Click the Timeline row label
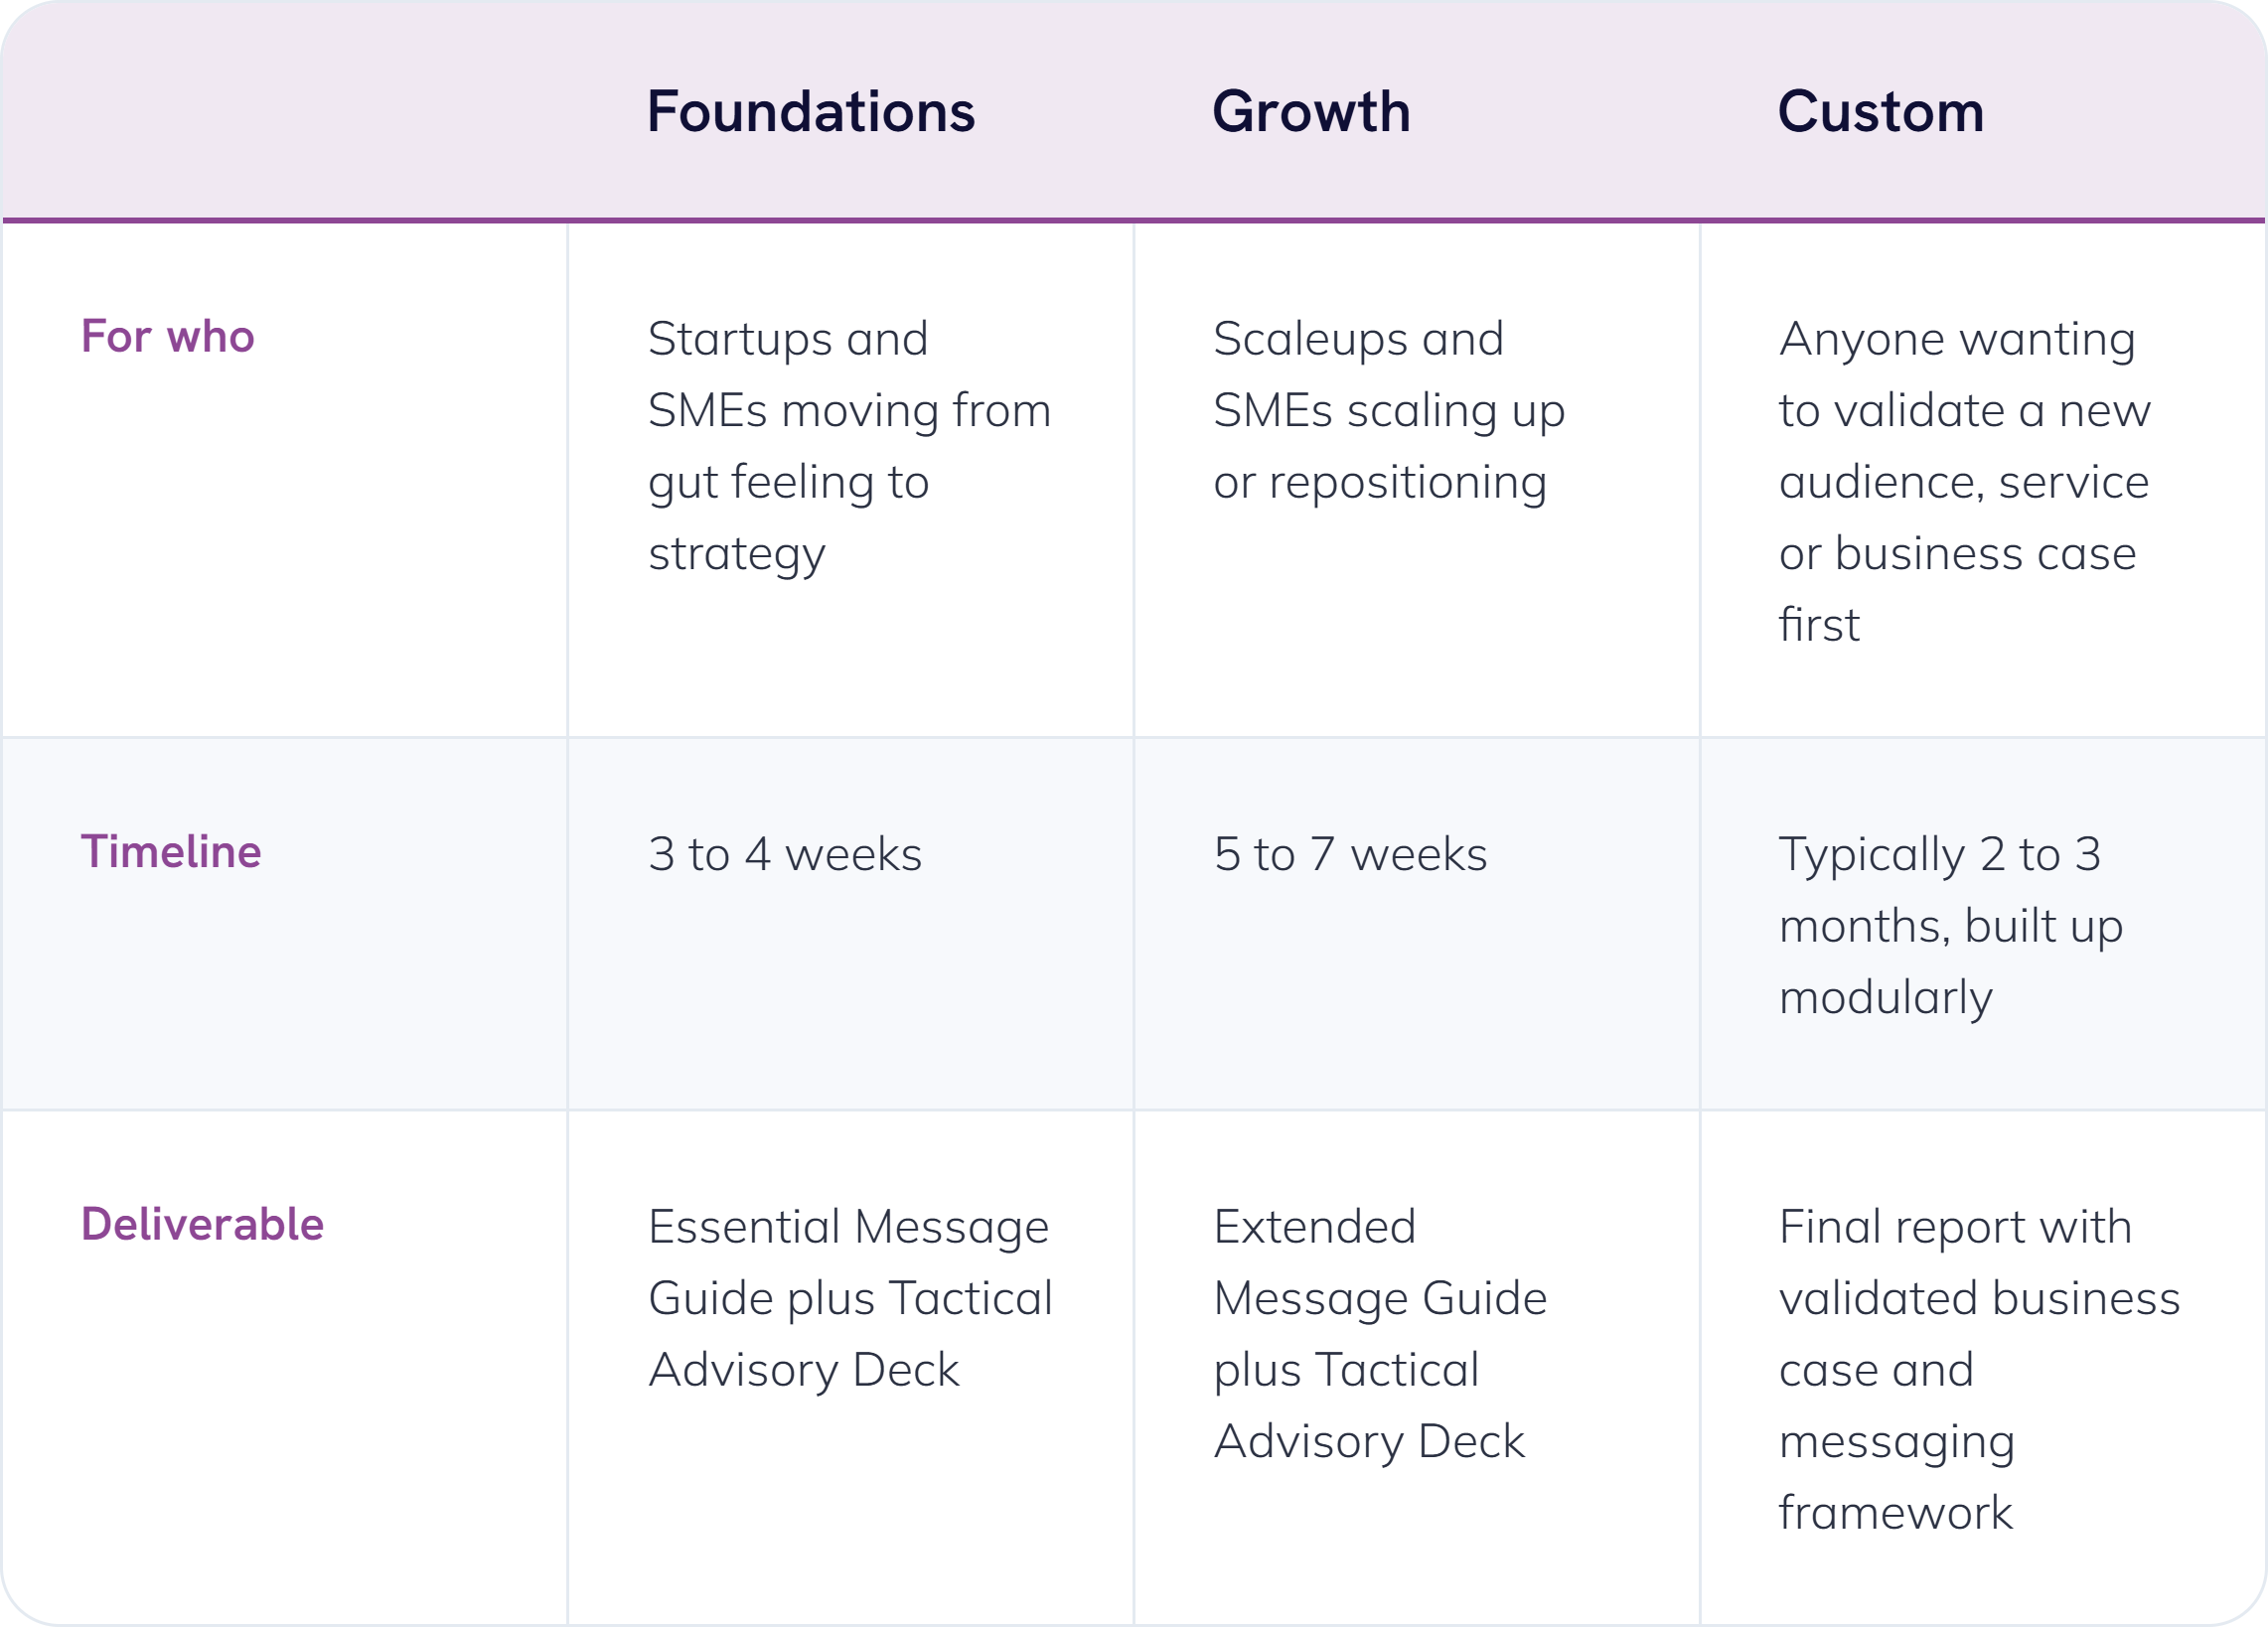The width and height of the screenshot is (2268, 1627). click(171, 851)
